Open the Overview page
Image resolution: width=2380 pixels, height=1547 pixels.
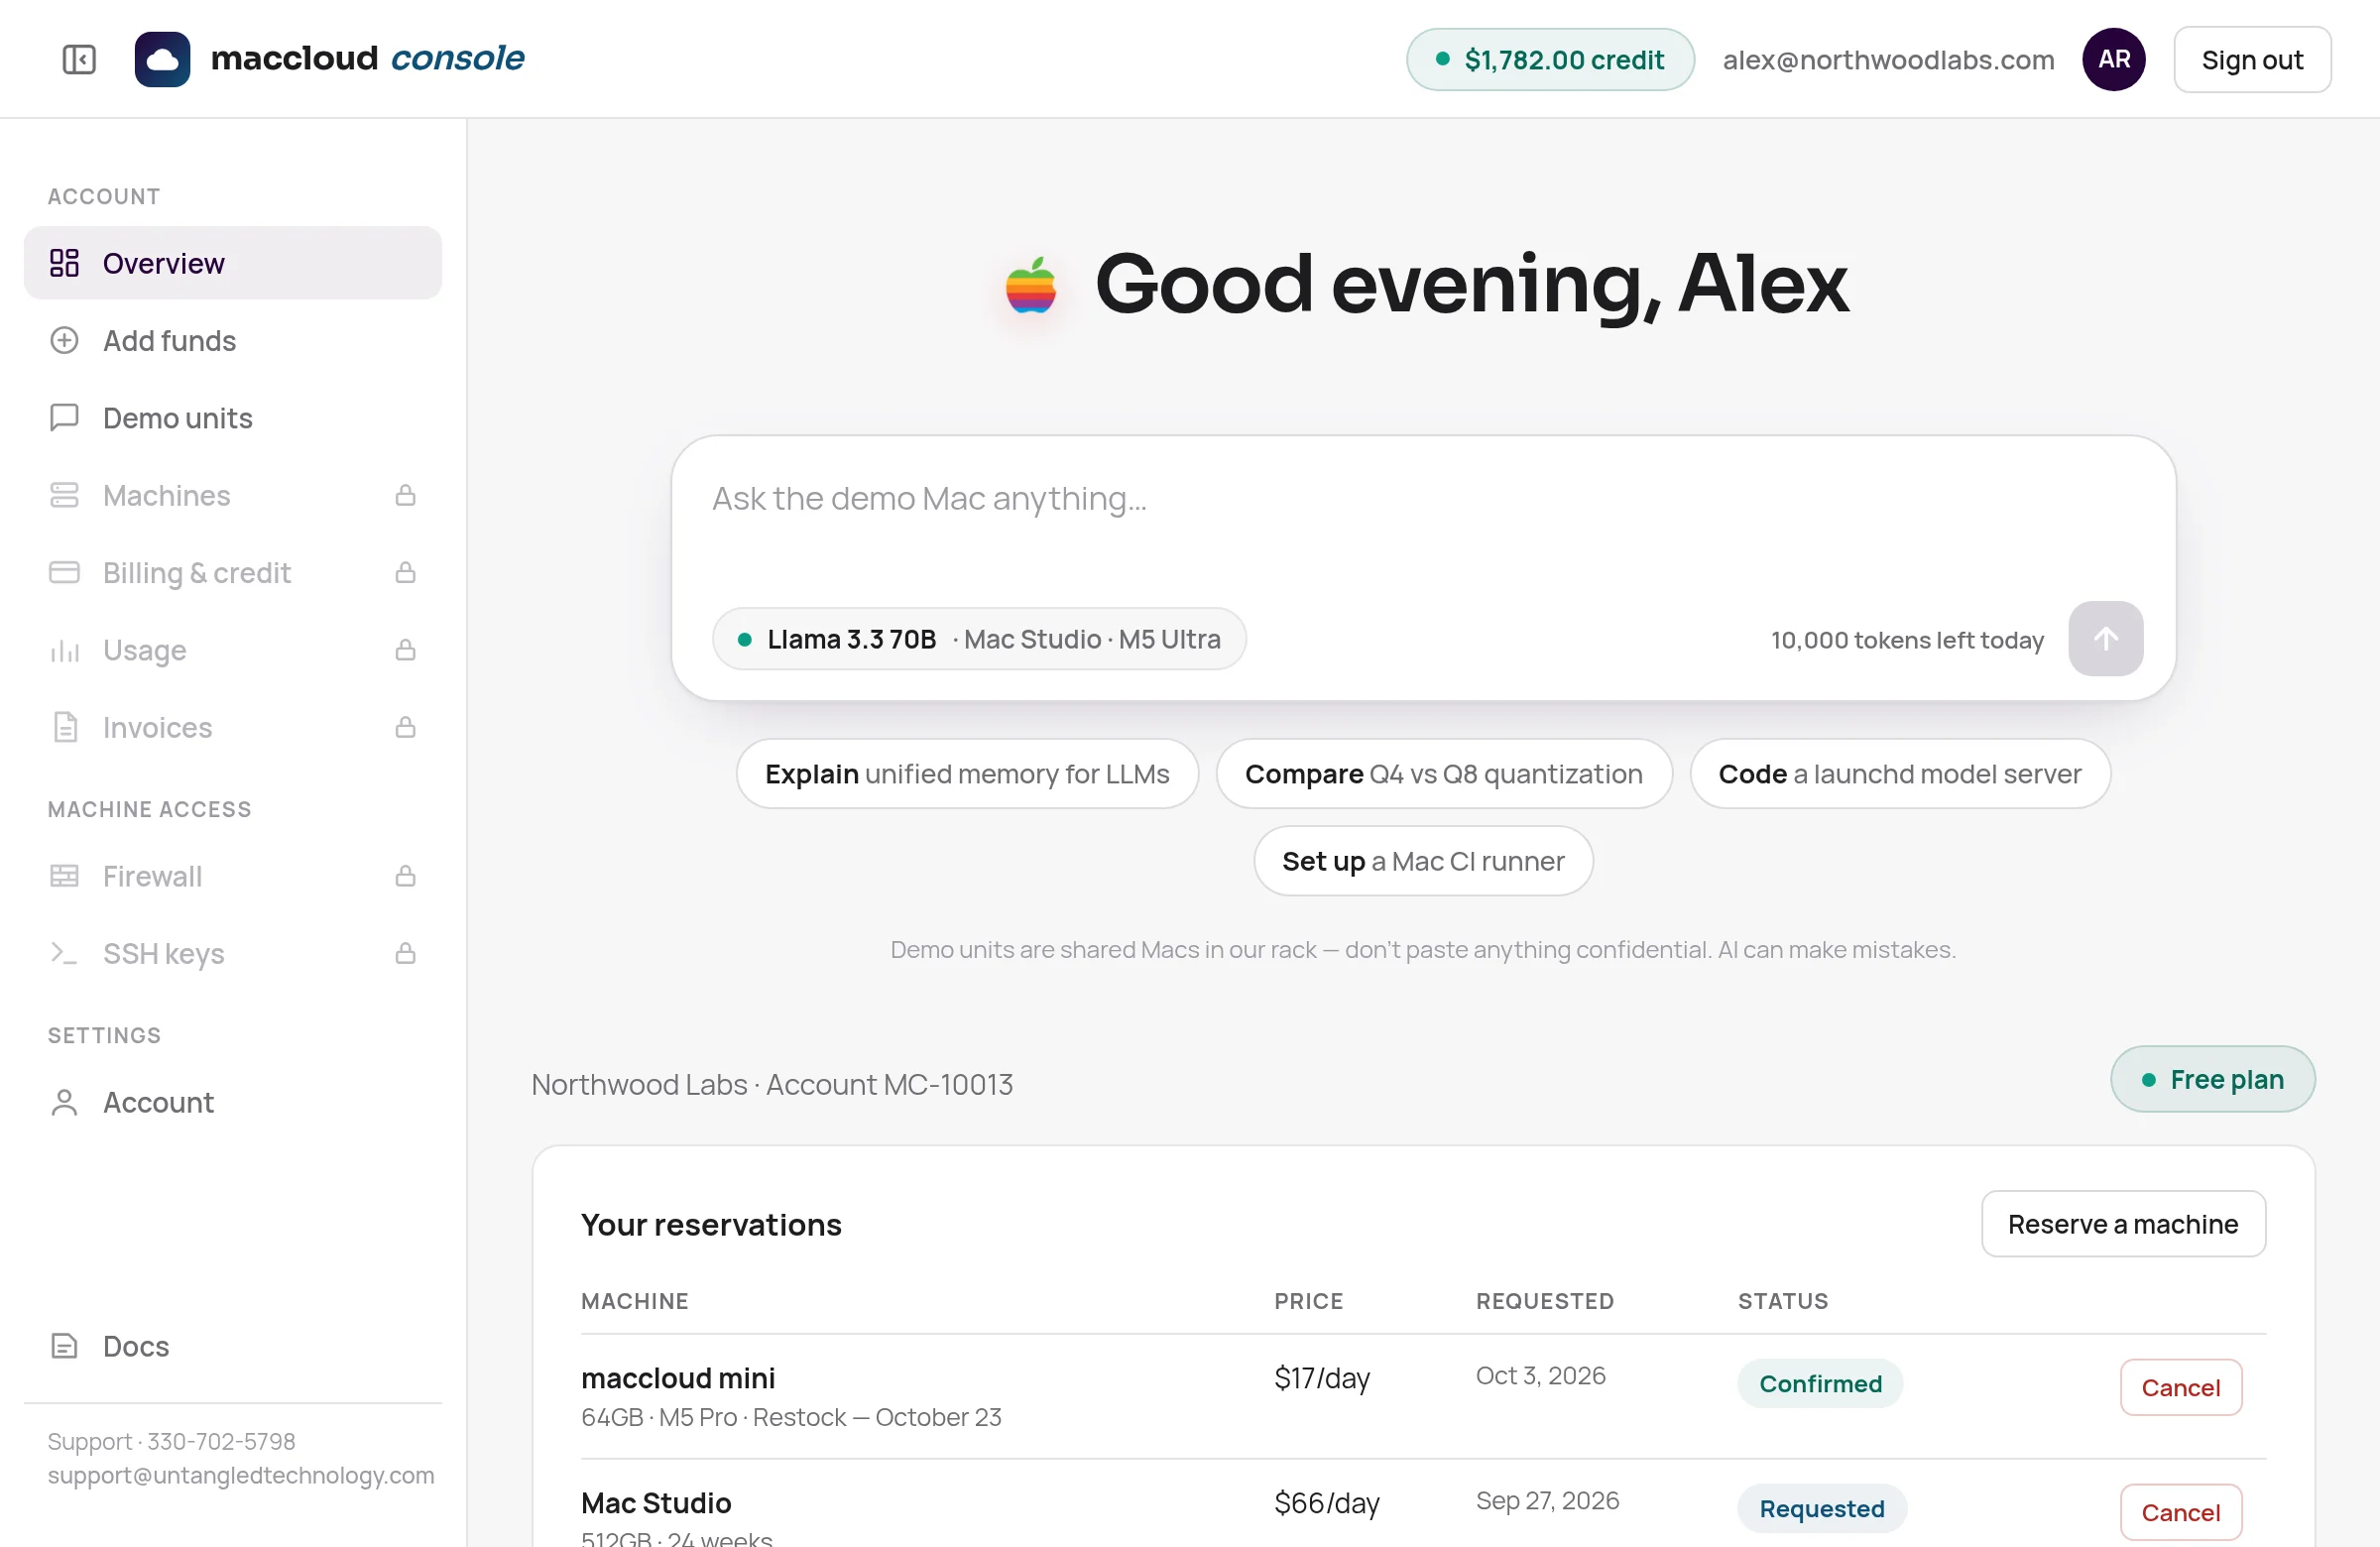click(233, 263)
